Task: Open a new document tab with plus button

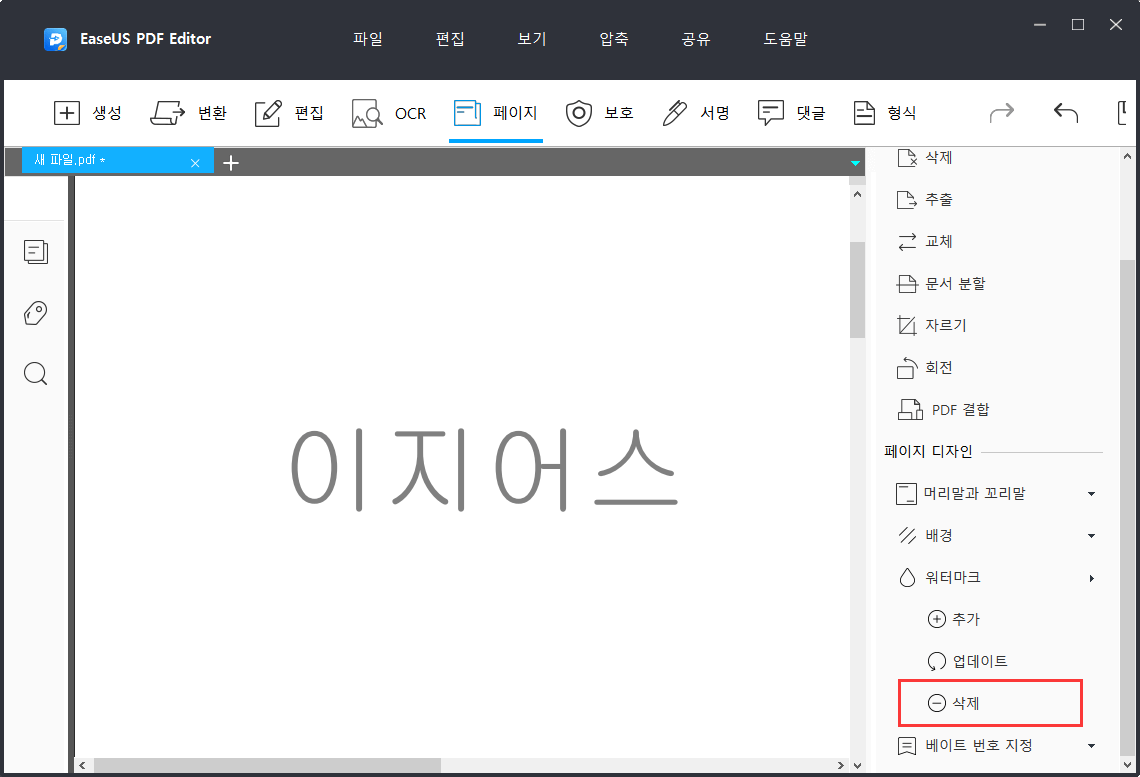Action: coord(231,161)
